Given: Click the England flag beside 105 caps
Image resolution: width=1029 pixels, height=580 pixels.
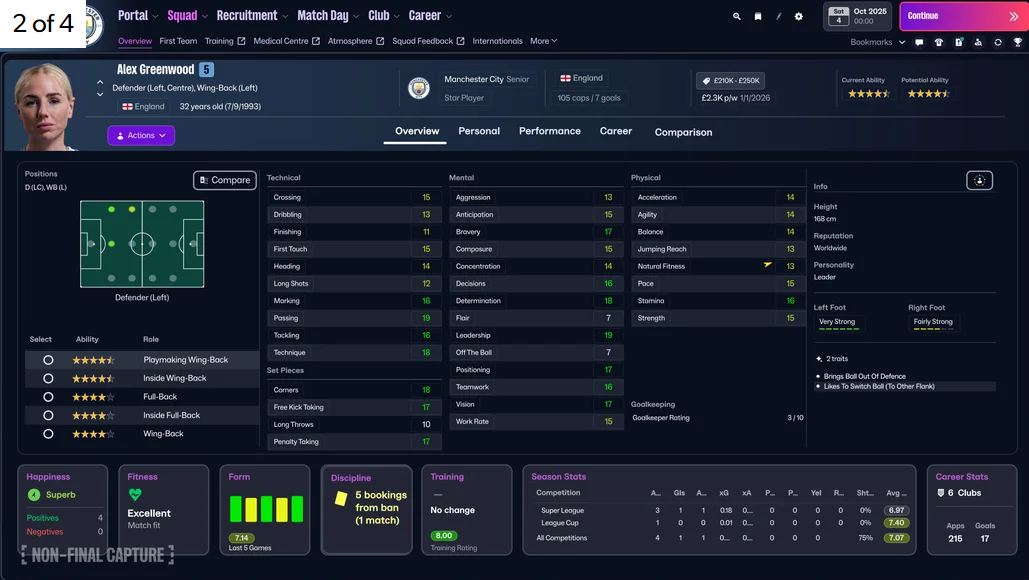Looking at the screenshot, I should [565, 78].
